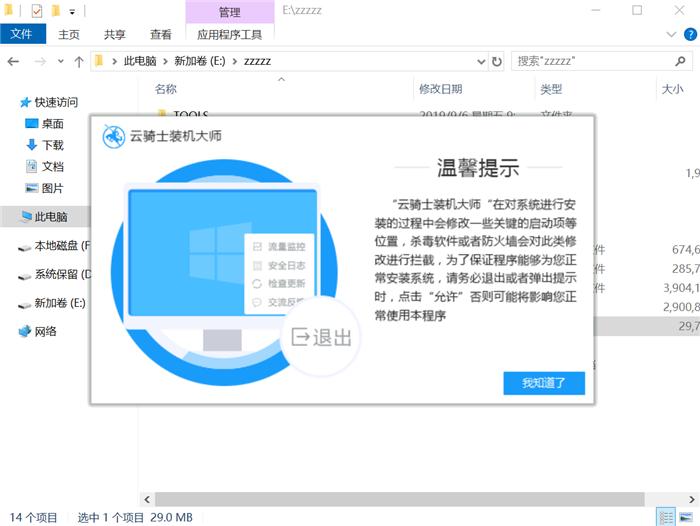Open chevron after 此电脑 breadcrumb
Viewport: 700px width, 526px height.
click(x=165, y=61)
